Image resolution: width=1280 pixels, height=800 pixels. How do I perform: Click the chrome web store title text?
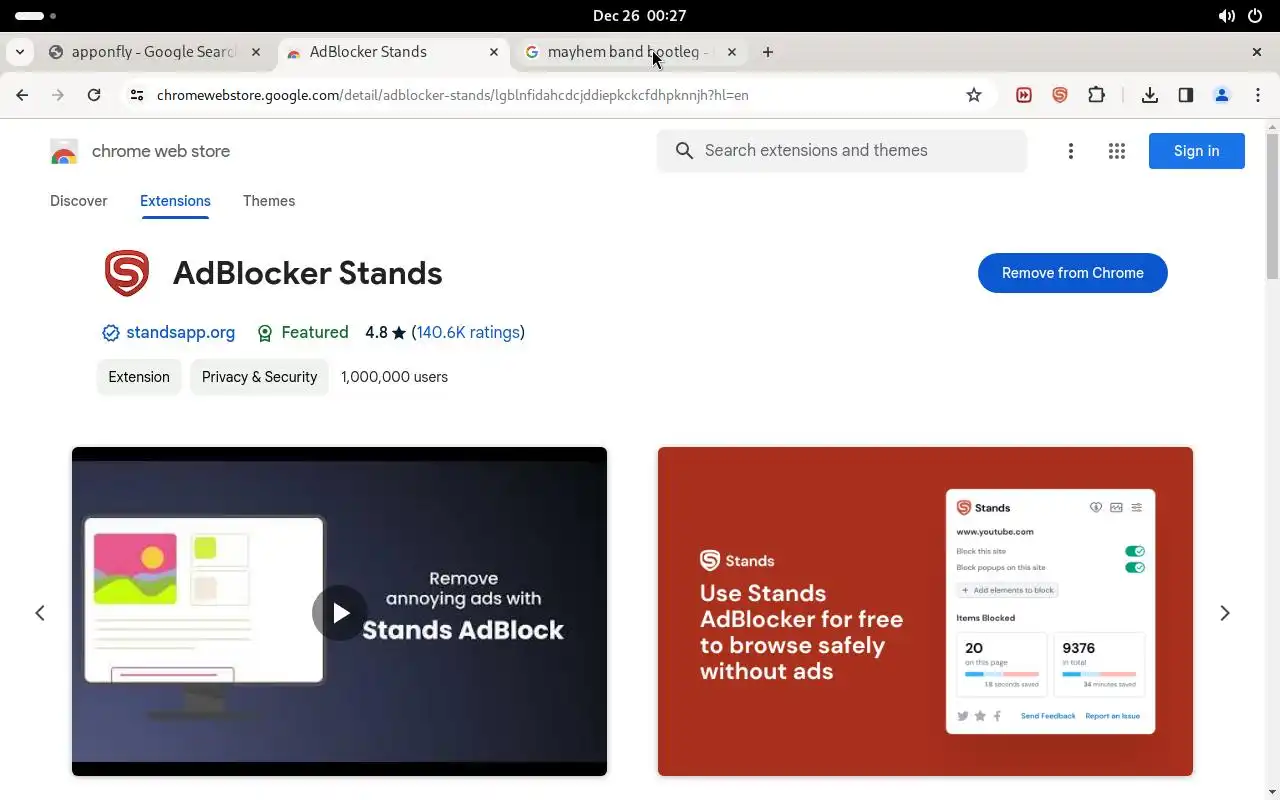point(161,151)
